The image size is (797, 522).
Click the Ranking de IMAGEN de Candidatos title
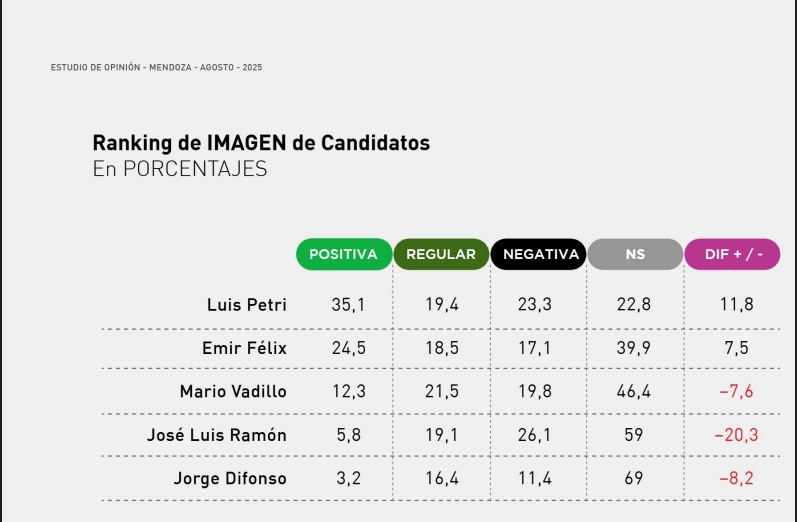(261, 143)
